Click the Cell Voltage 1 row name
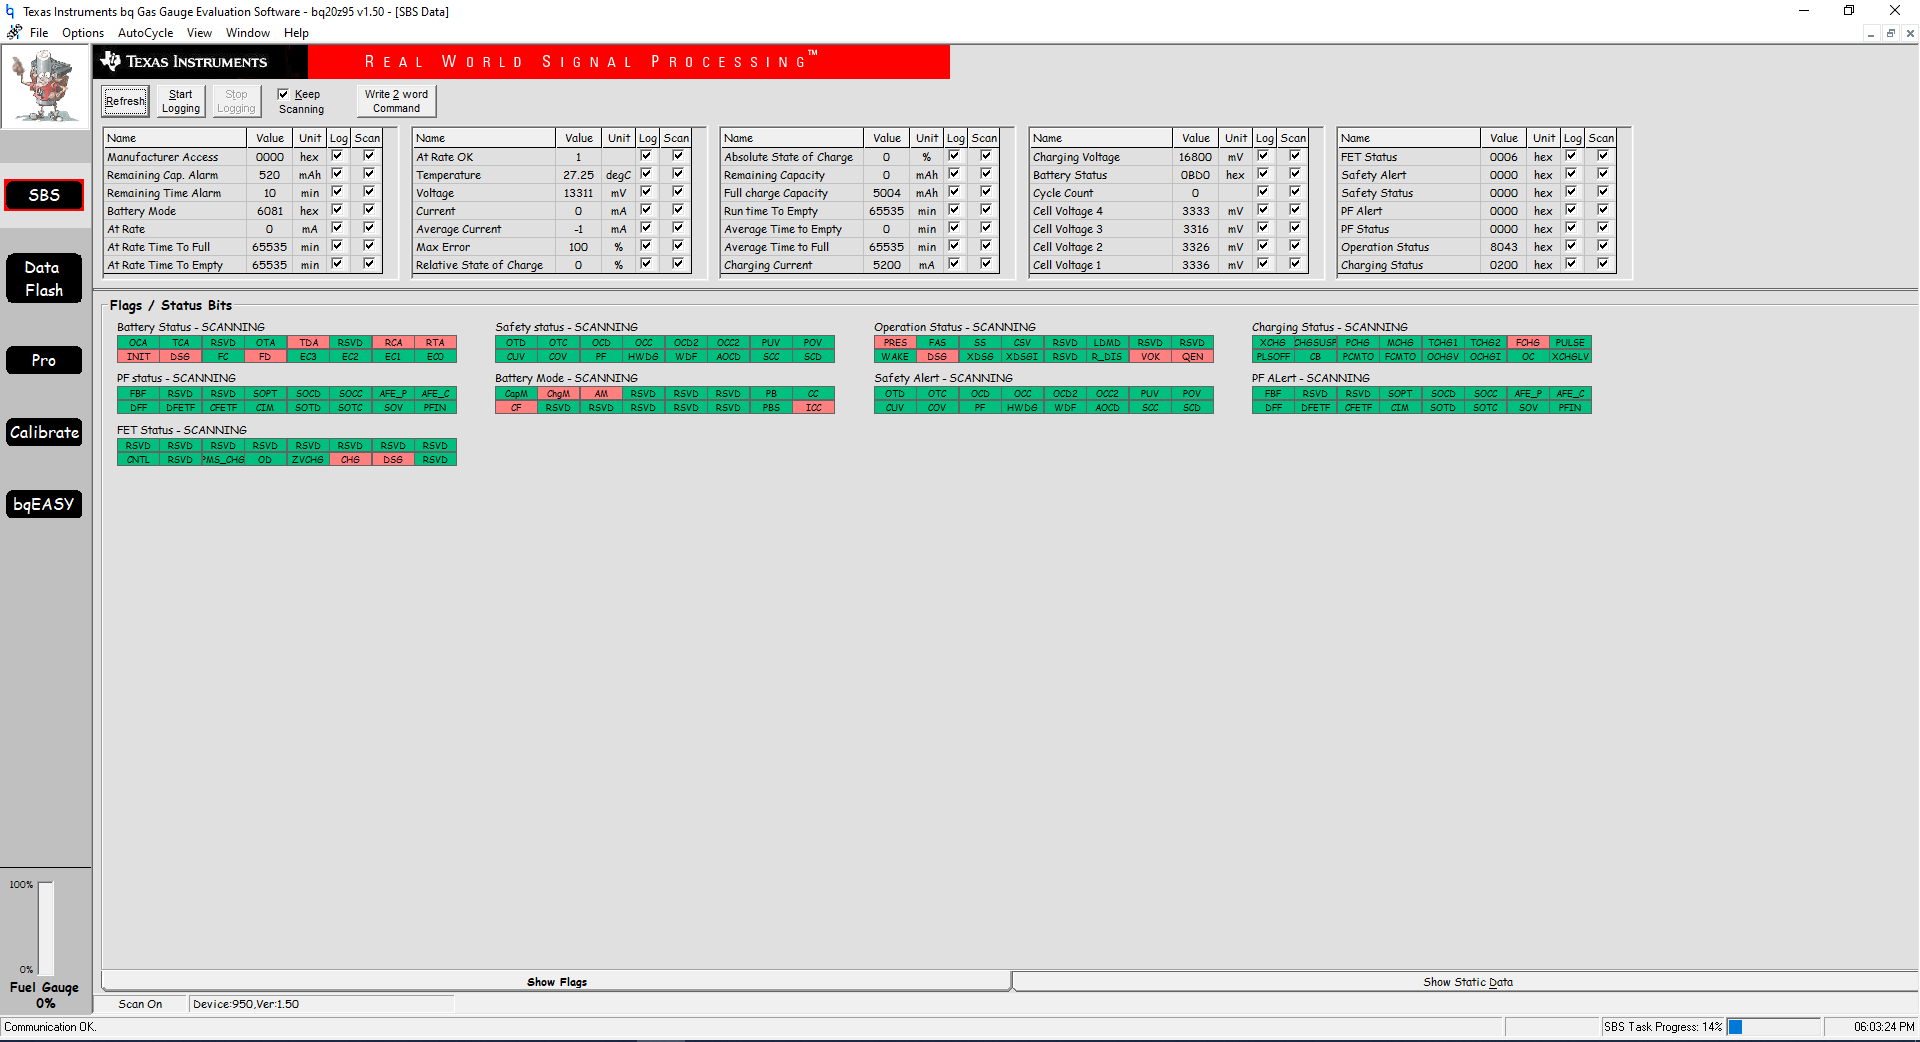The height and width of the screenshot is (1042, 1920). (1067, 265)
